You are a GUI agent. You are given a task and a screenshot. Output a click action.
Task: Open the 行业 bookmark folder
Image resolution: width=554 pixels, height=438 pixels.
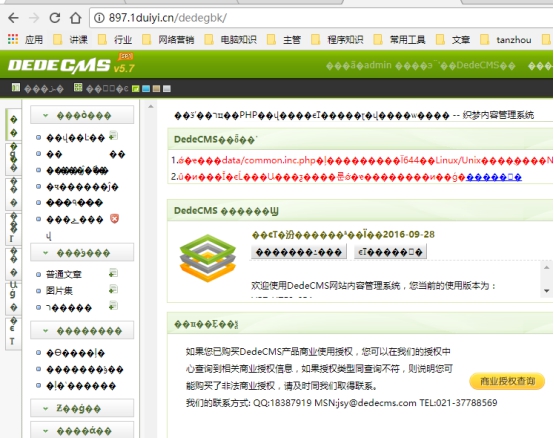click(x=115, y=39)
